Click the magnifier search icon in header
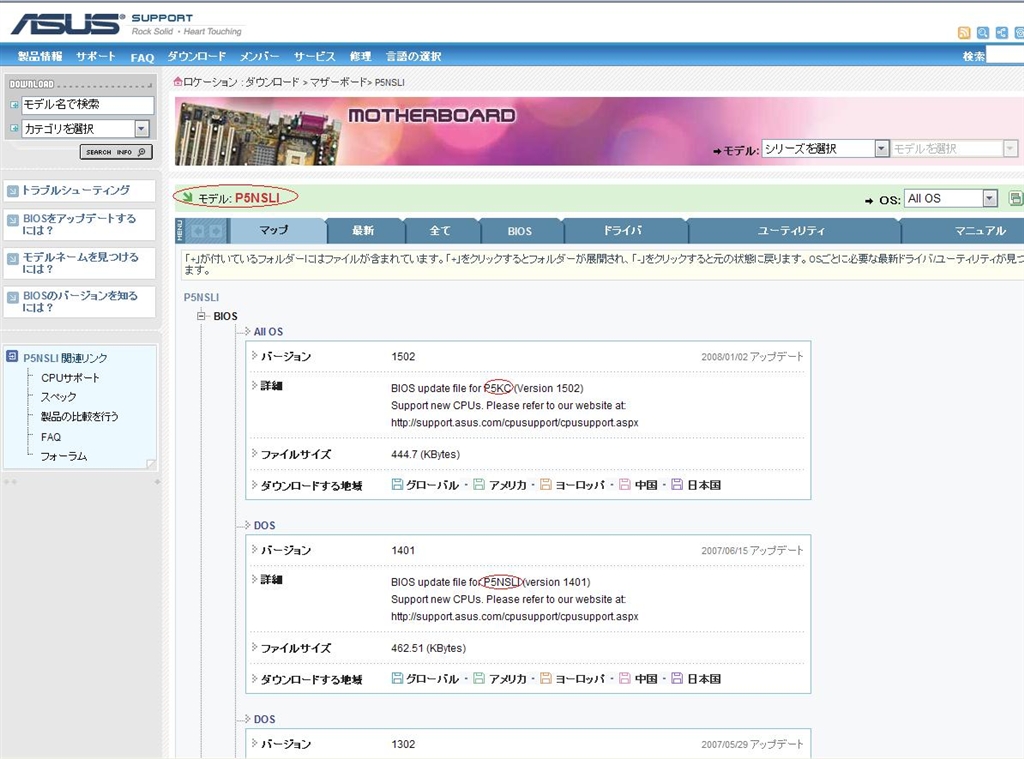 pyautogui.click(x=982, y=33)
